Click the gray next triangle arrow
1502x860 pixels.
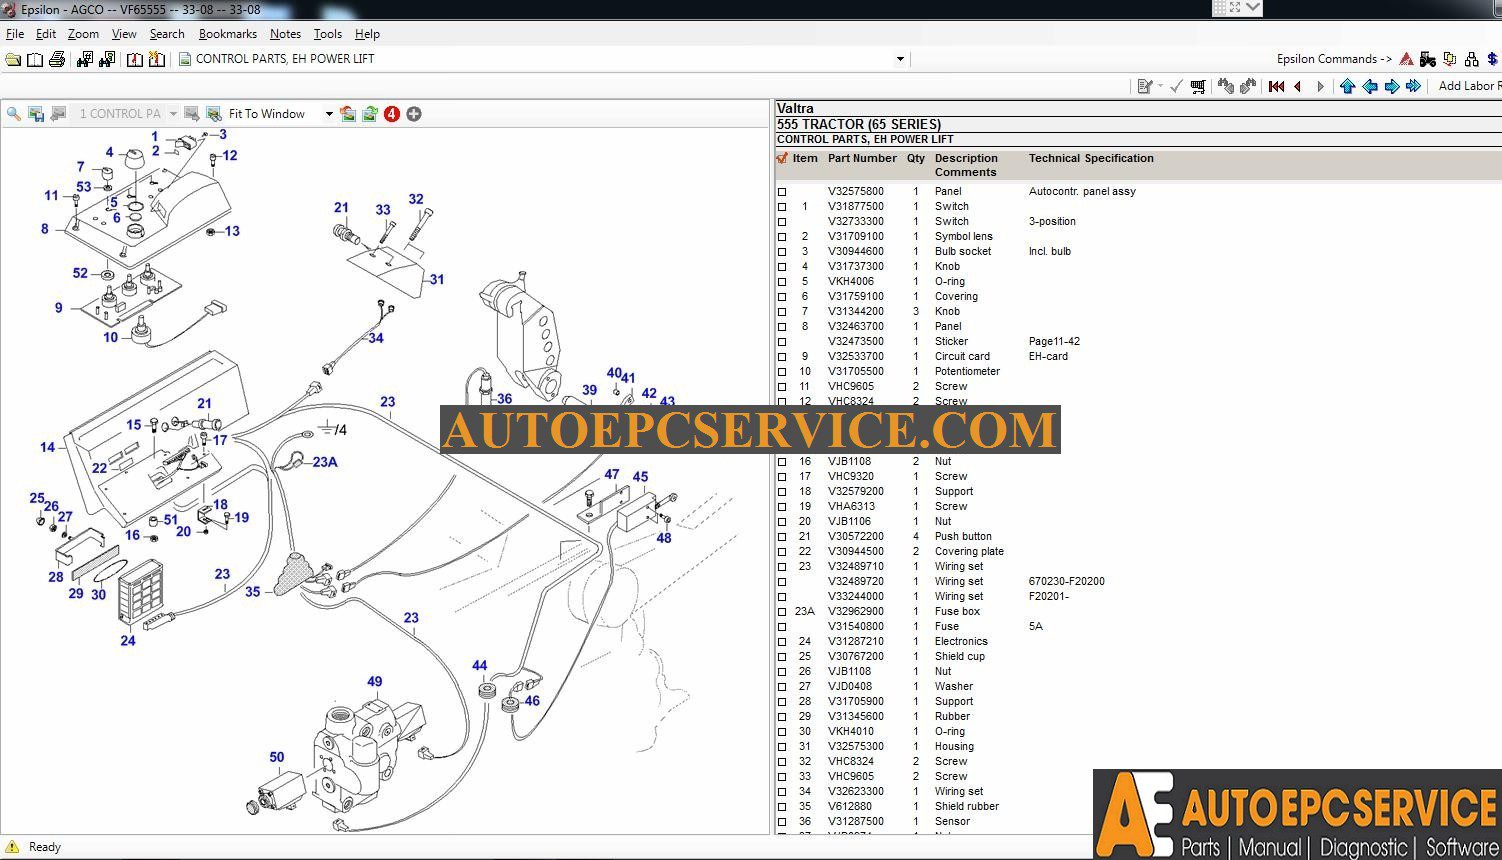tap(1320, 87)
